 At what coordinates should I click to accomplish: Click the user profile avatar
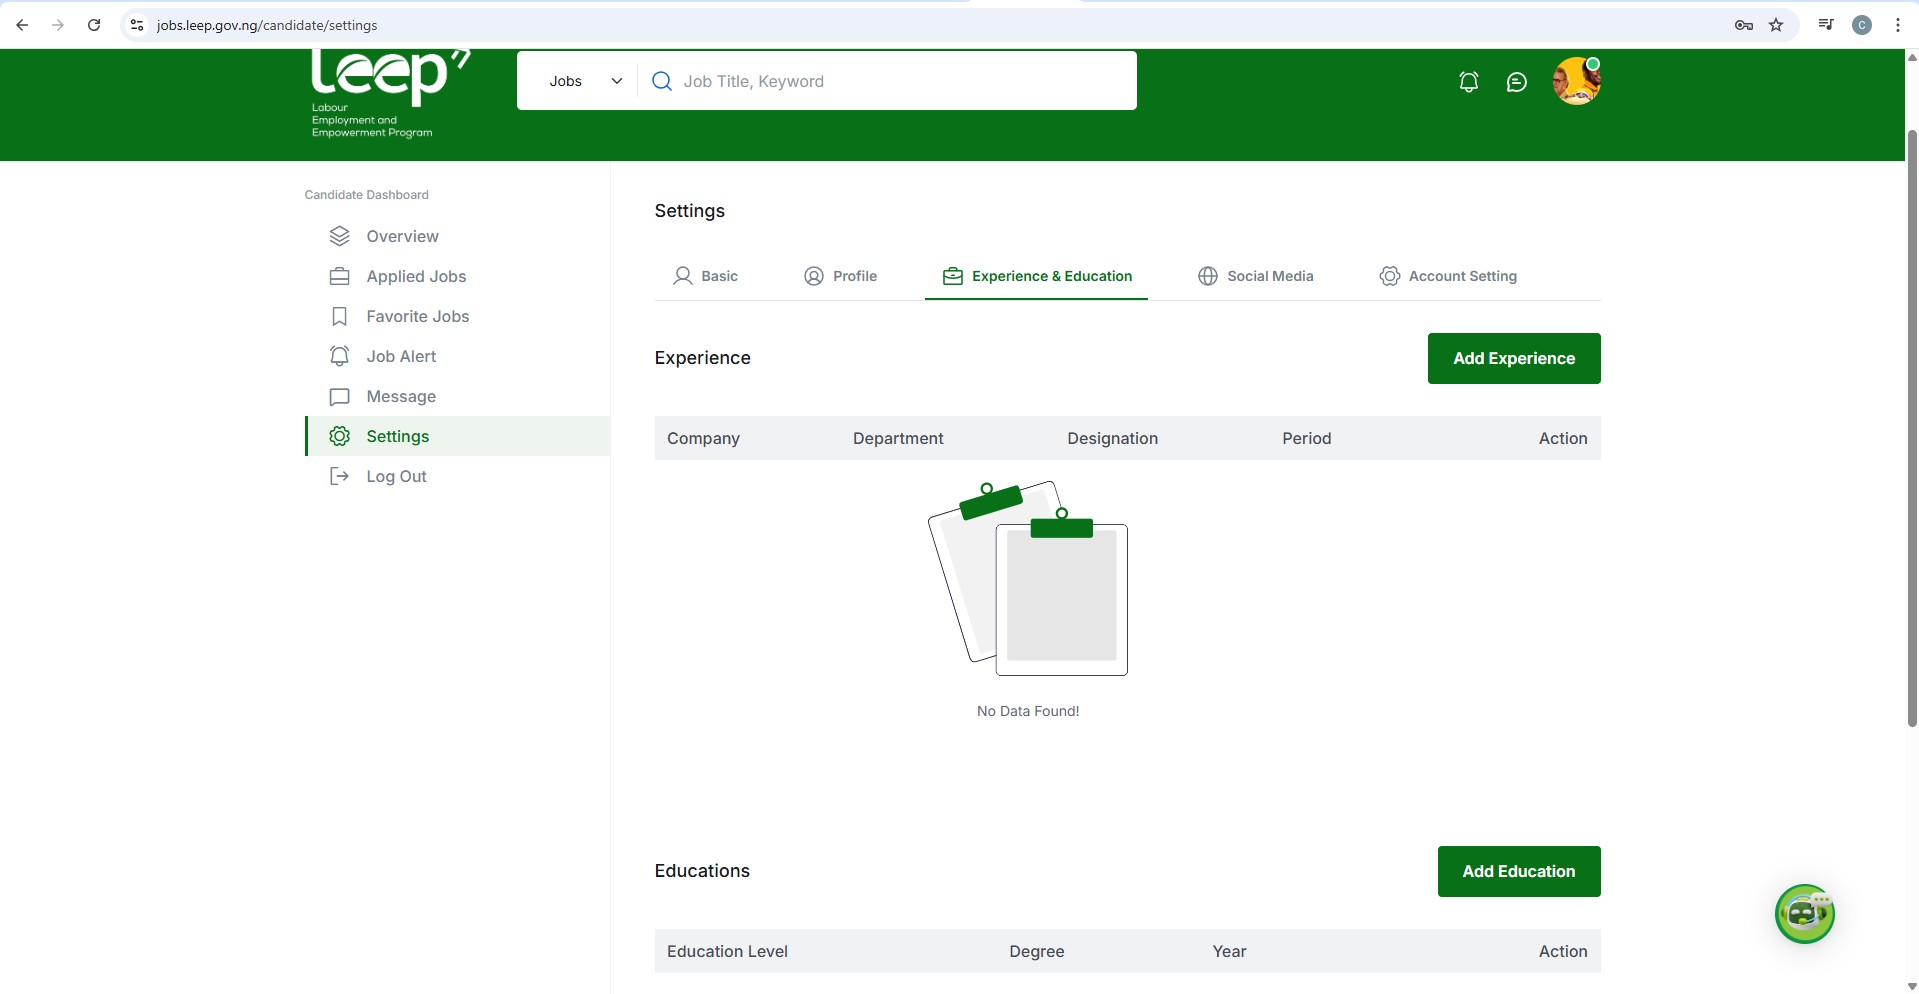(1576, 81)
